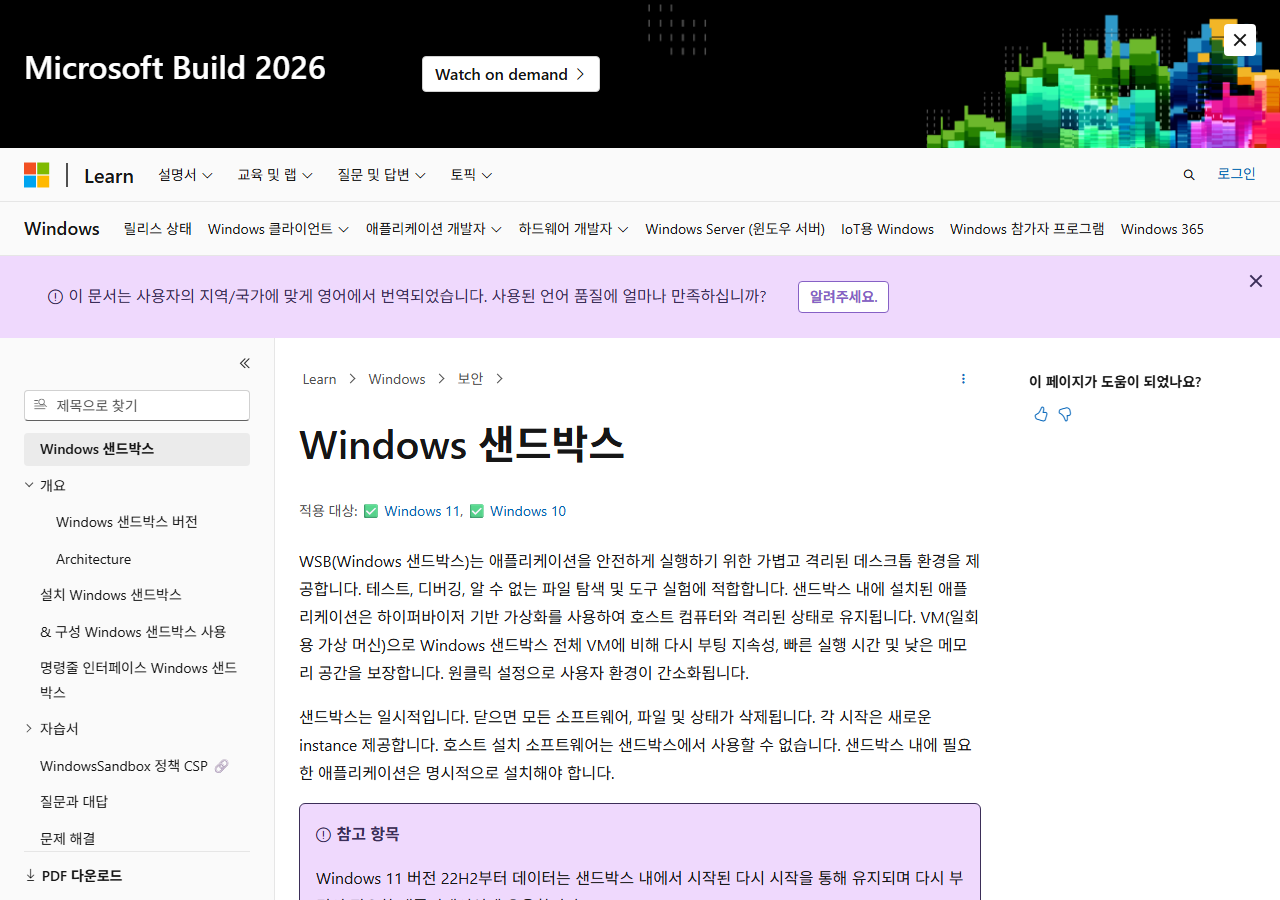Click the Microsoft logo icon
1280x900 pixels.
pyautogui.click(x=37, y=175)
